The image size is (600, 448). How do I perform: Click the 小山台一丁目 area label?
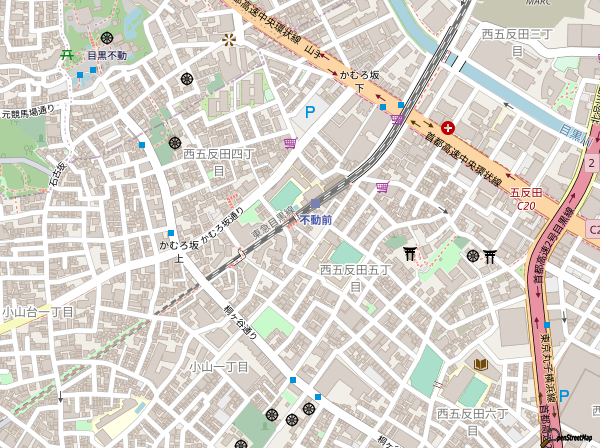(x=38, y=312)
